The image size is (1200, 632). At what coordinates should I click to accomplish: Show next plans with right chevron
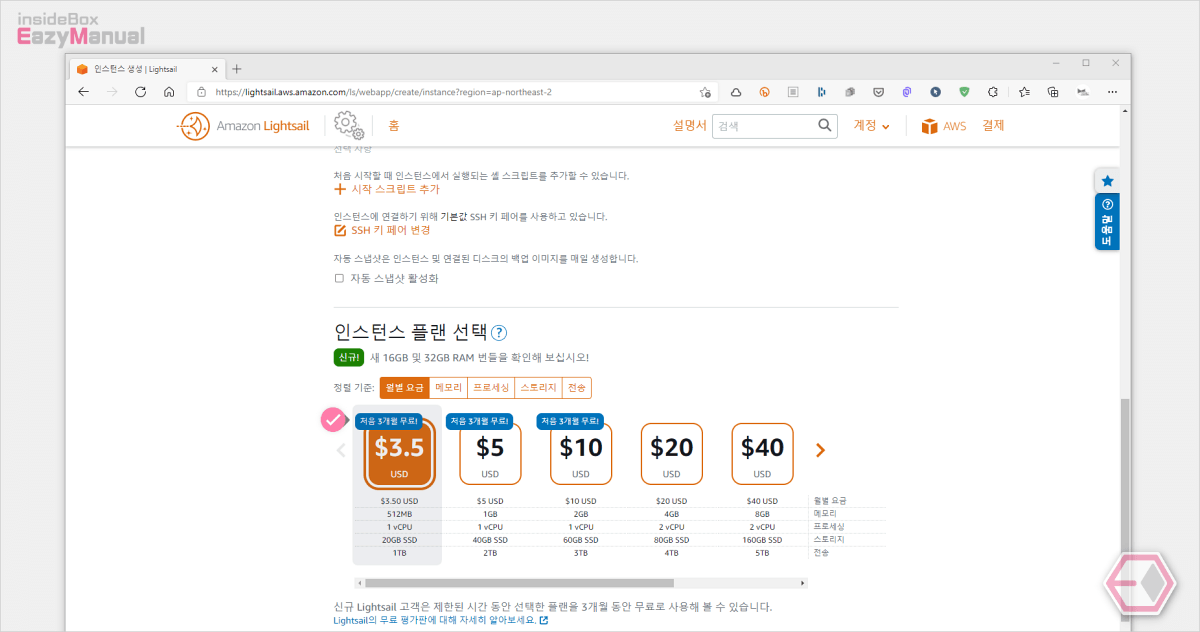(x=820, y=451)
